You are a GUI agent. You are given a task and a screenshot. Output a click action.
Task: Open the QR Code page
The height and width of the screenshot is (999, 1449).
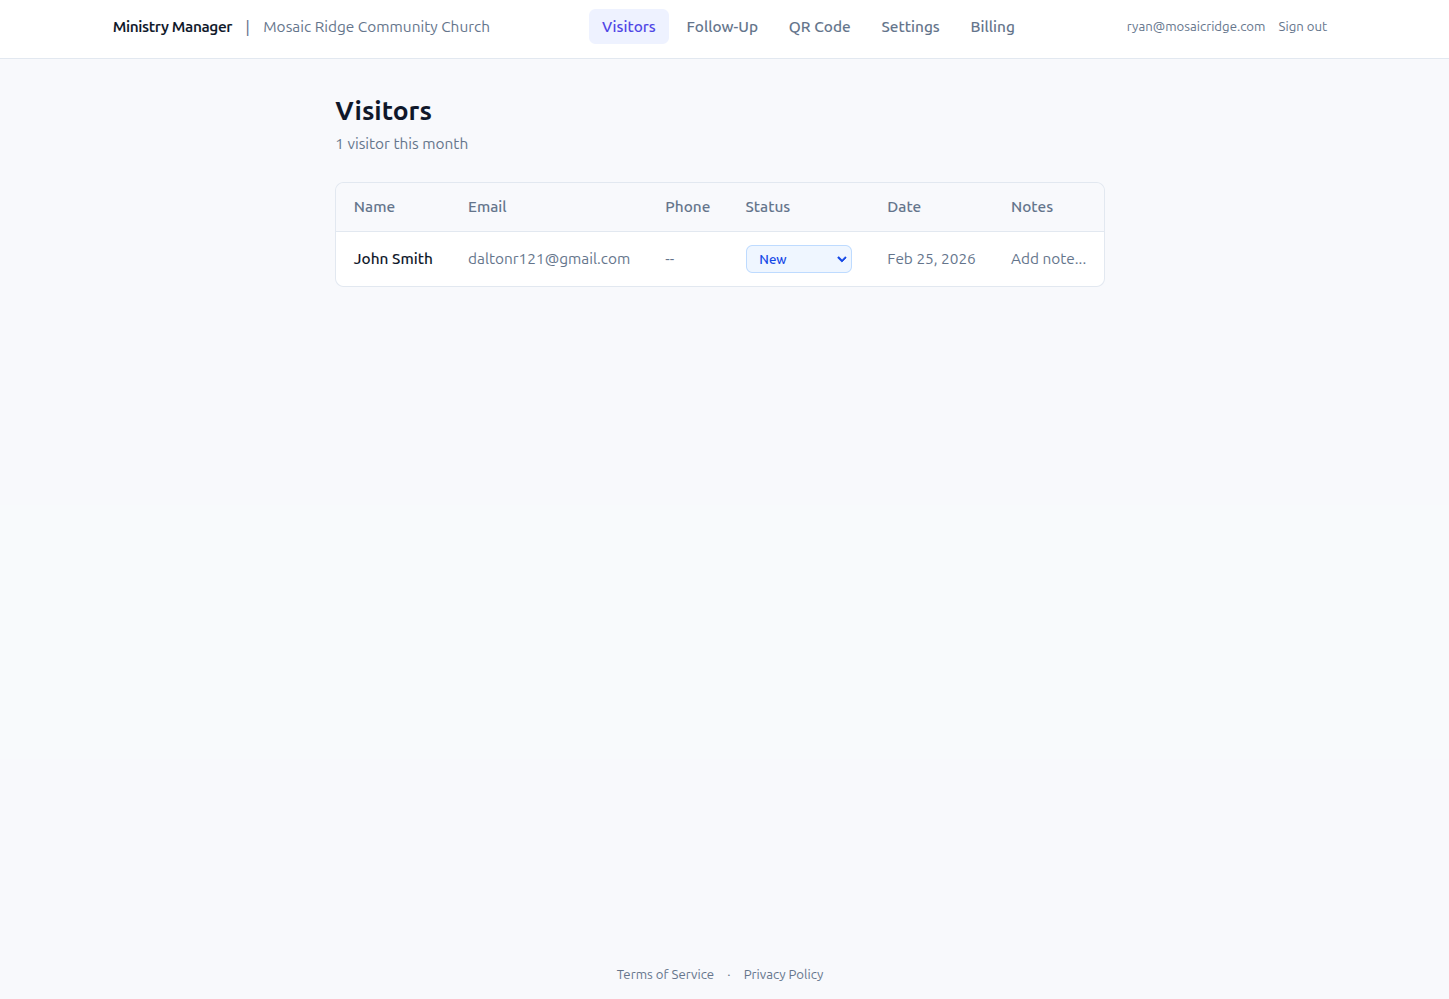(819, 26)
